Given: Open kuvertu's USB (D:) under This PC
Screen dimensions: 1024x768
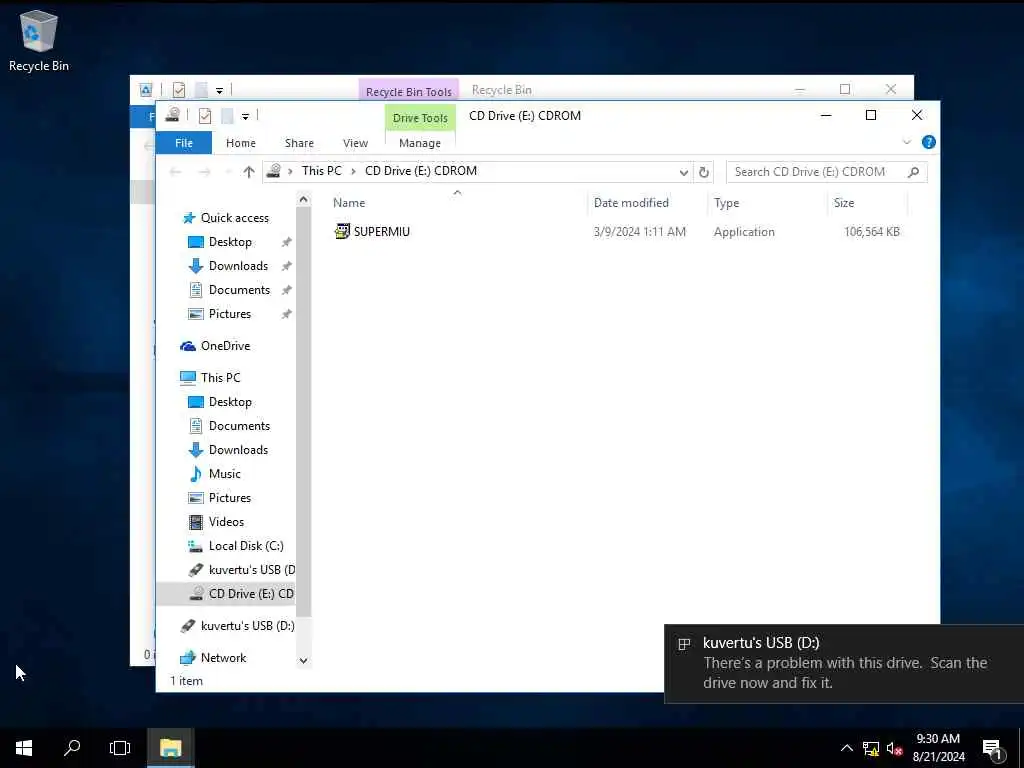Looking at the screenshot, I should (241, 569).
